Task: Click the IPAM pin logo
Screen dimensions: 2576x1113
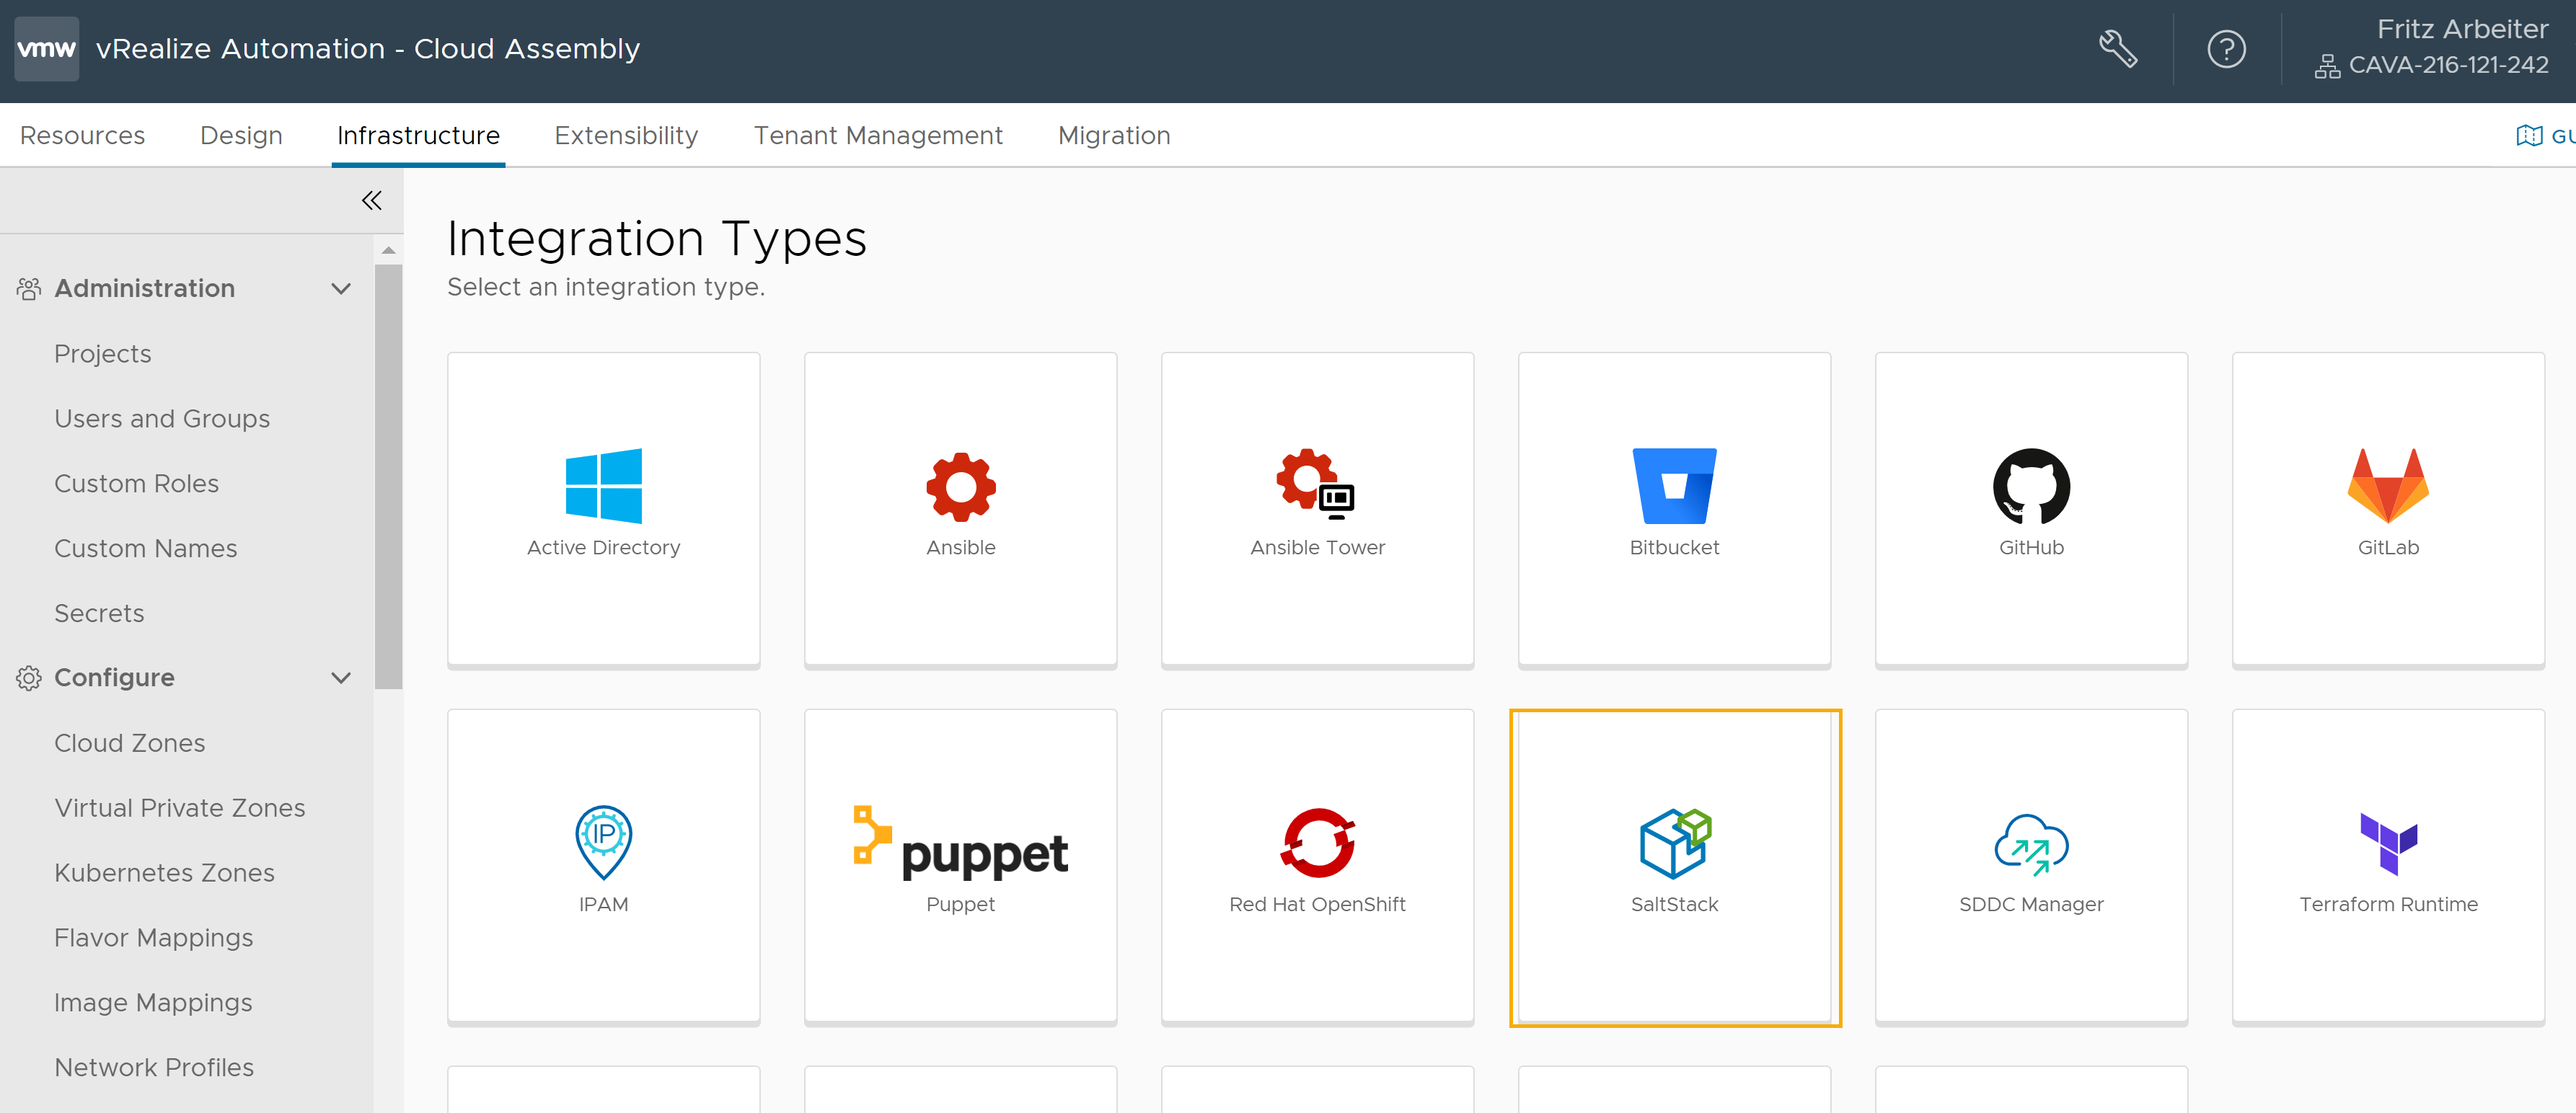Action: click(604, 842)
